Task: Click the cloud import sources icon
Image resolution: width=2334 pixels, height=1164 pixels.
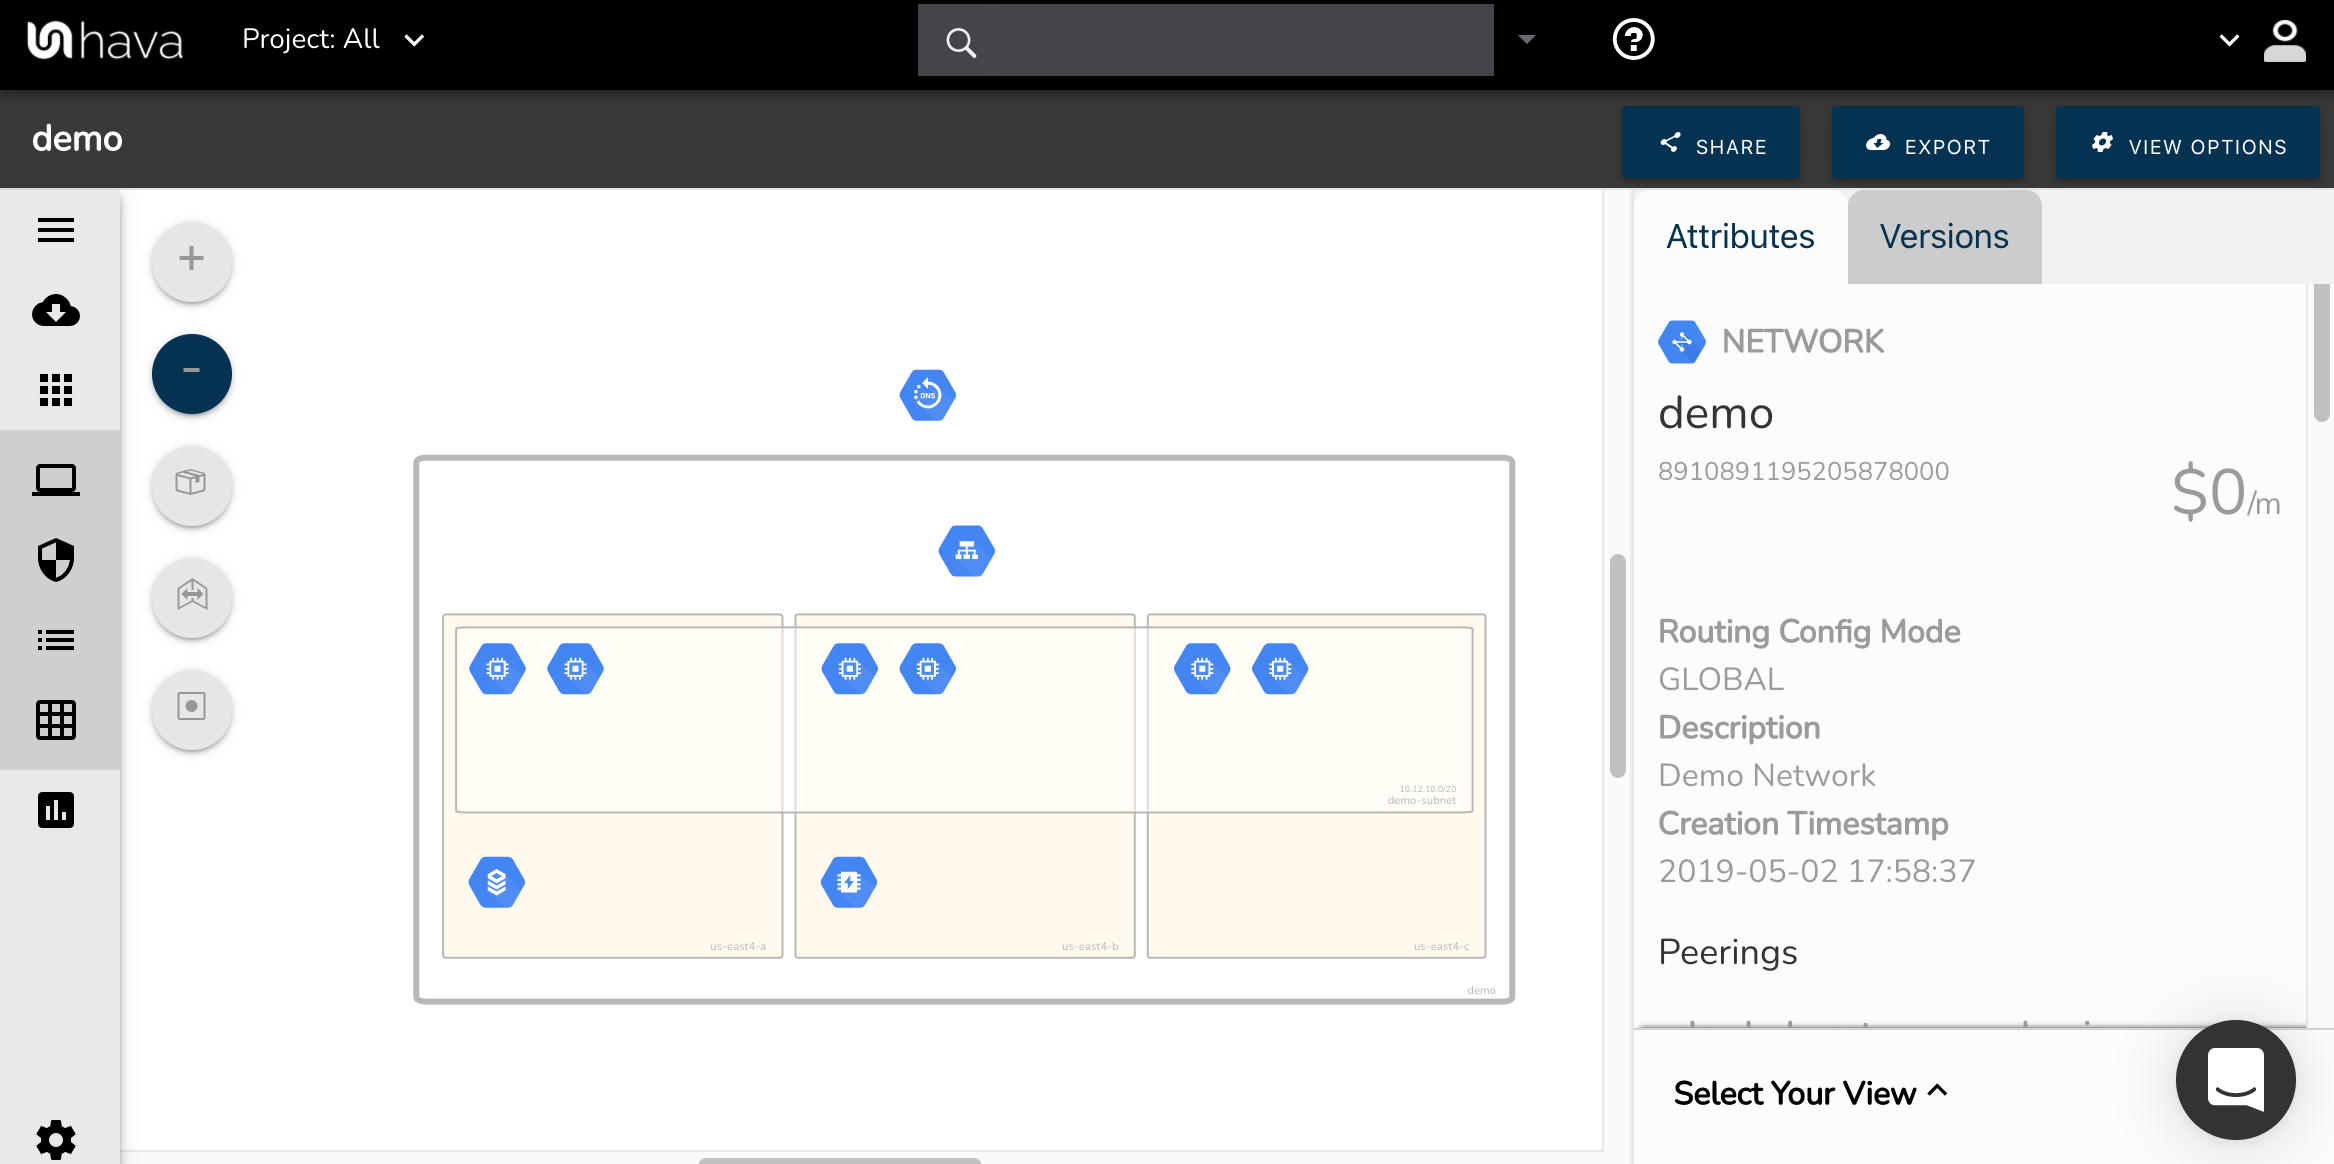Action: coord(57,311)
